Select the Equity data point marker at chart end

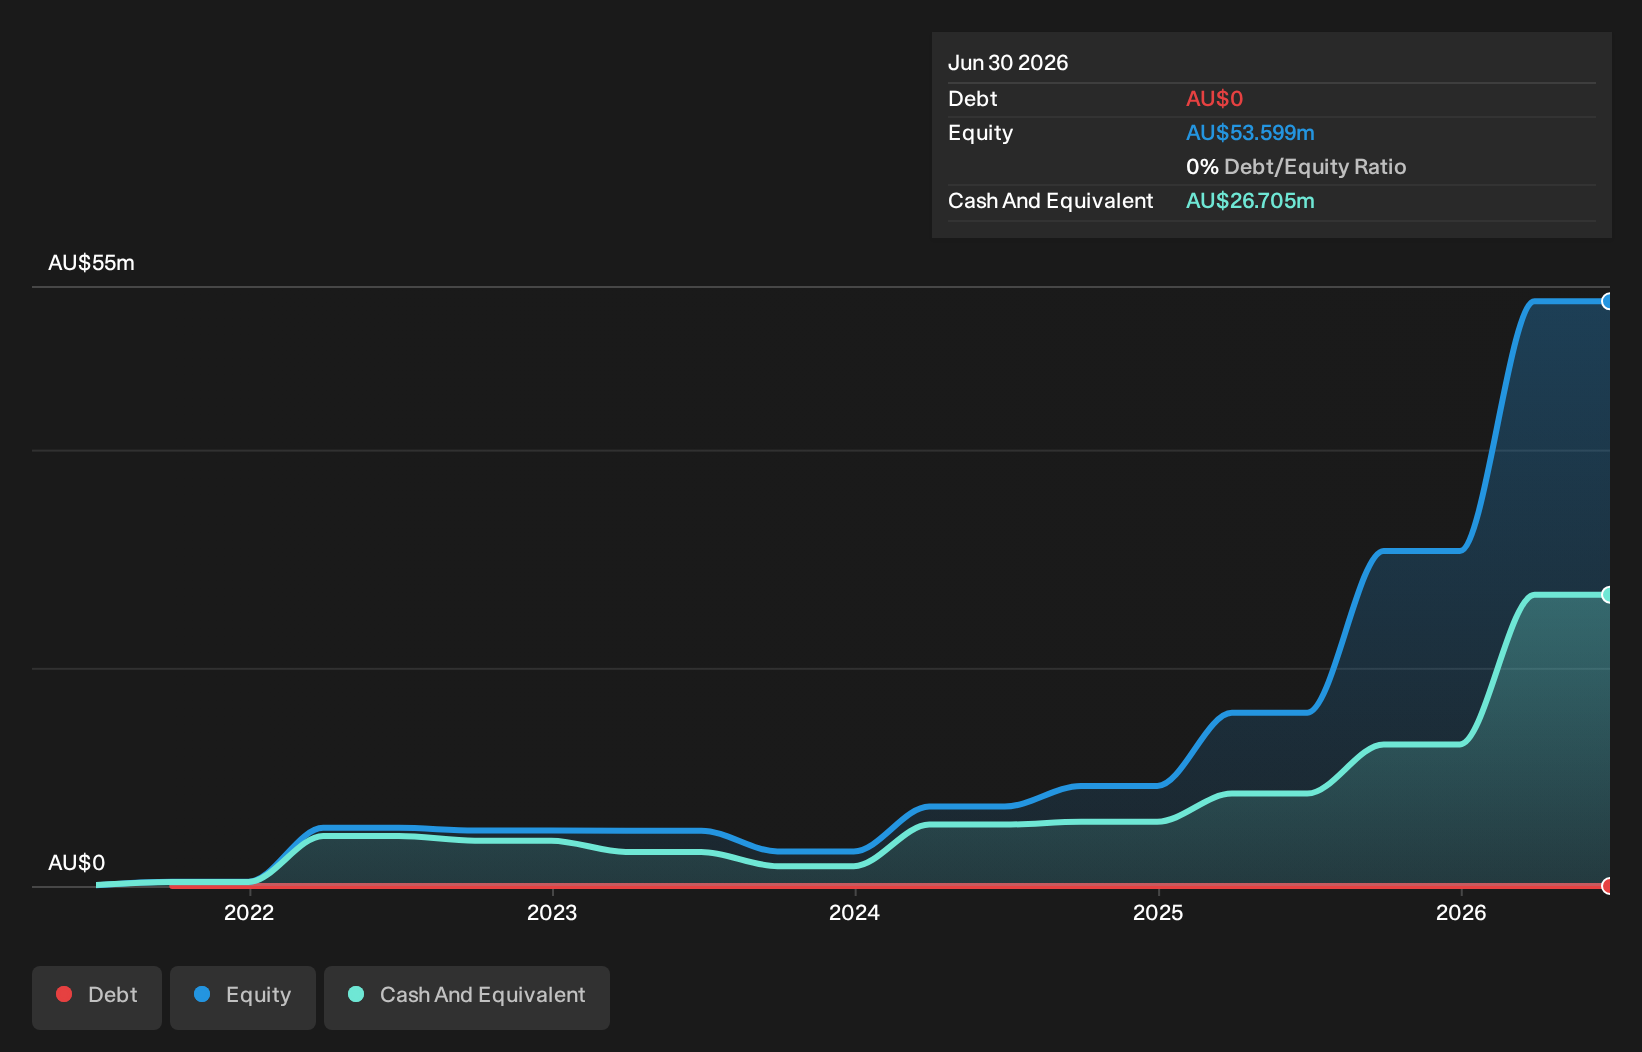1608,301
